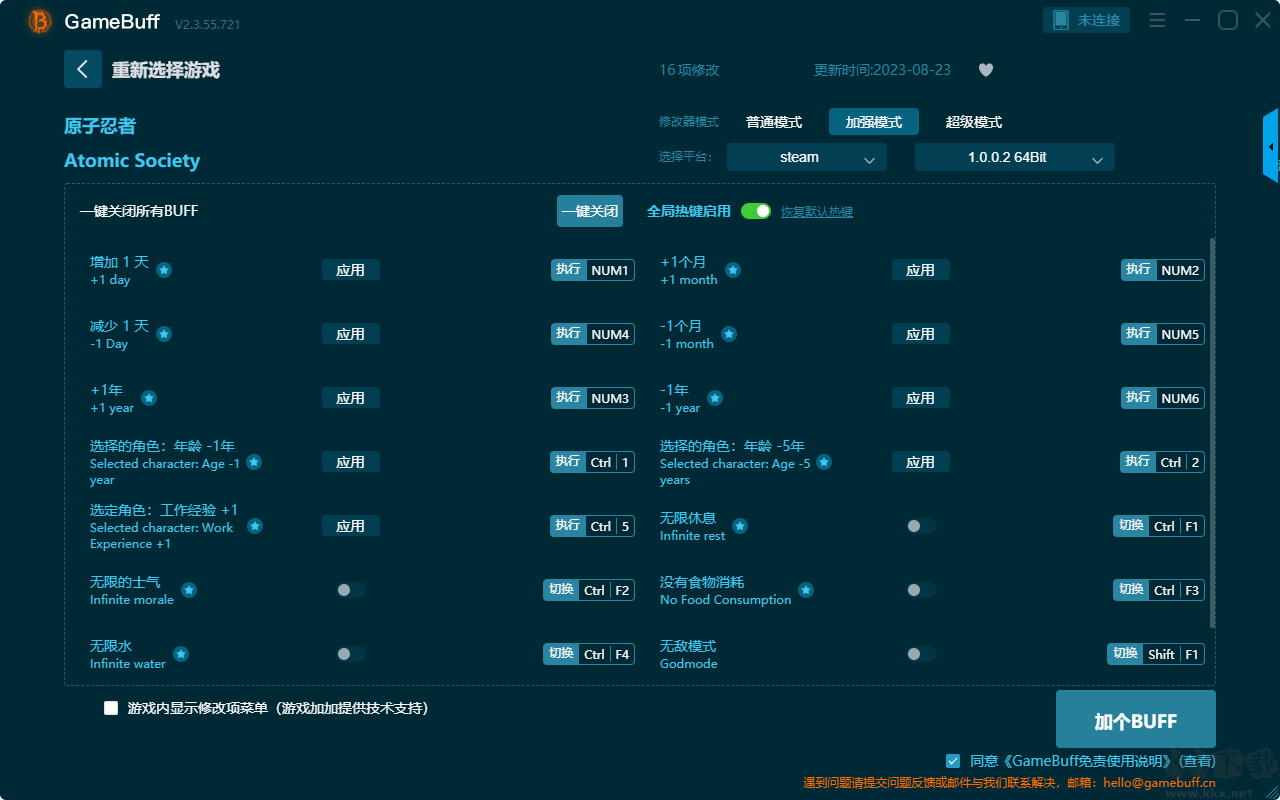1280x800 pixels.
Task: Click the 加个BUFF button
Action: tap(1136, 721)
